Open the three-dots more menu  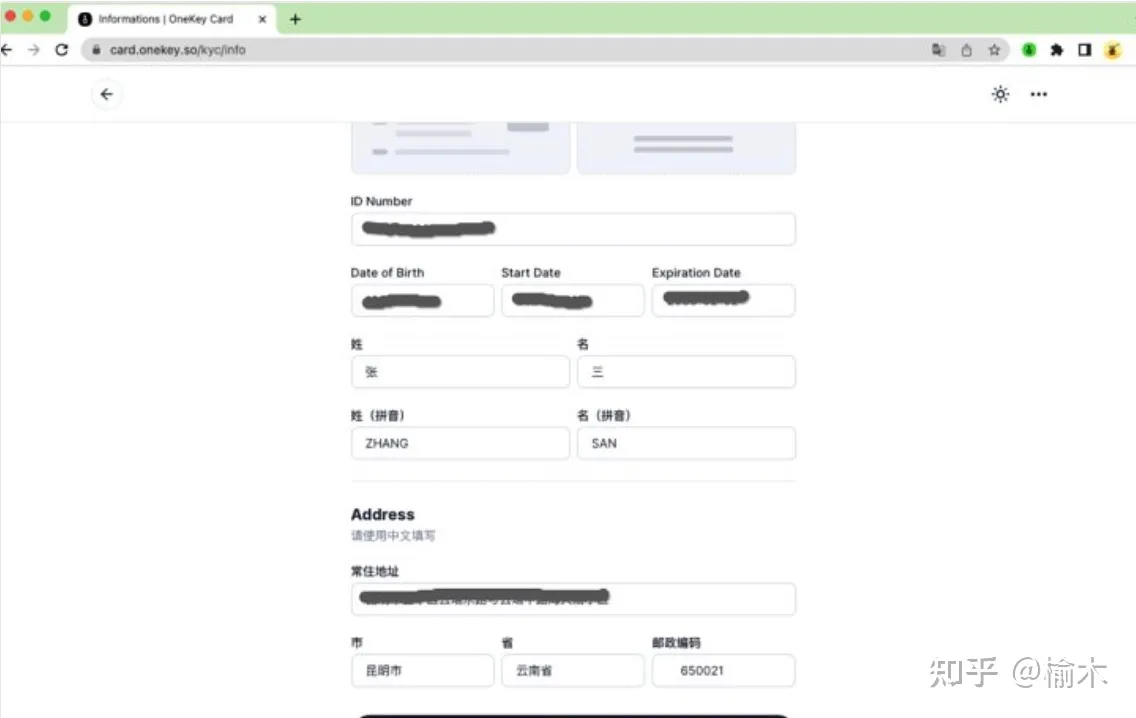pyautogui.click(x=1039, y=94)
